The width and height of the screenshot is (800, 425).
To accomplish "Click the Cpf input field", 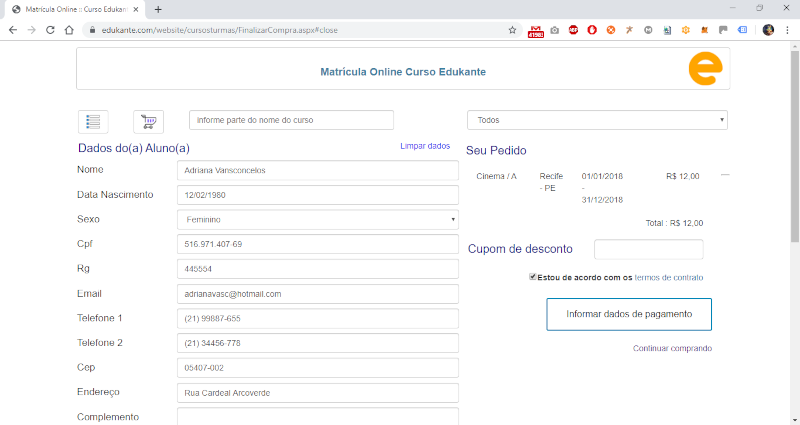I will point(318,244).
